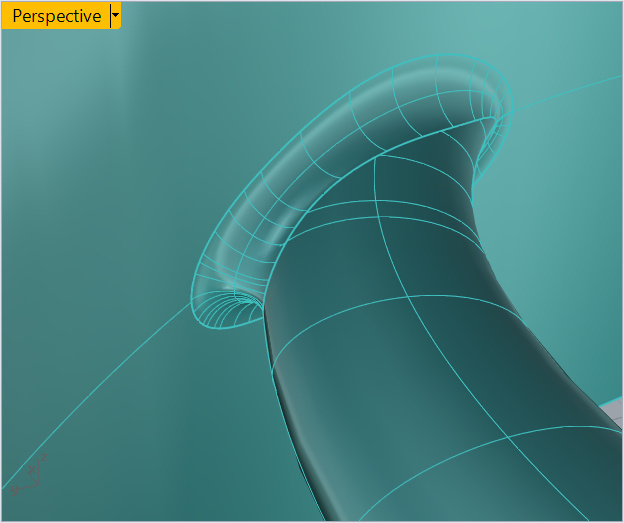Viewport: 624px width, 523px height.
Task: Select the Perspective viewport title label
Action: tap(57, 16)
